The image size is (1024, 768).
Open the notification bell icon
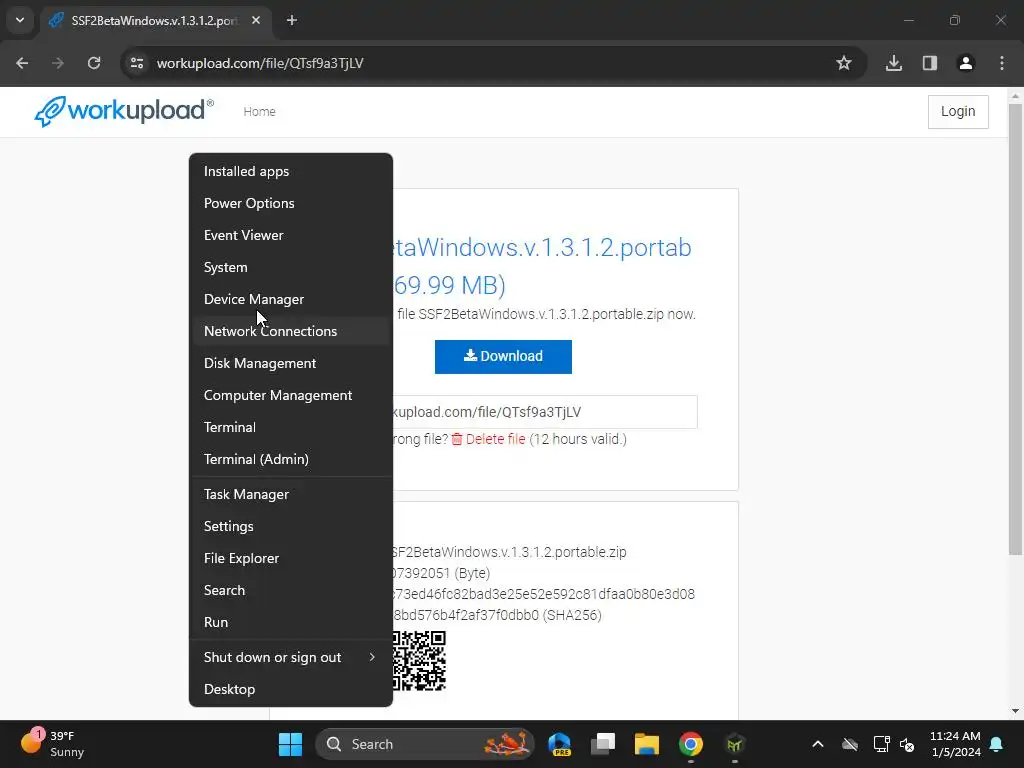tap(997, 744)
